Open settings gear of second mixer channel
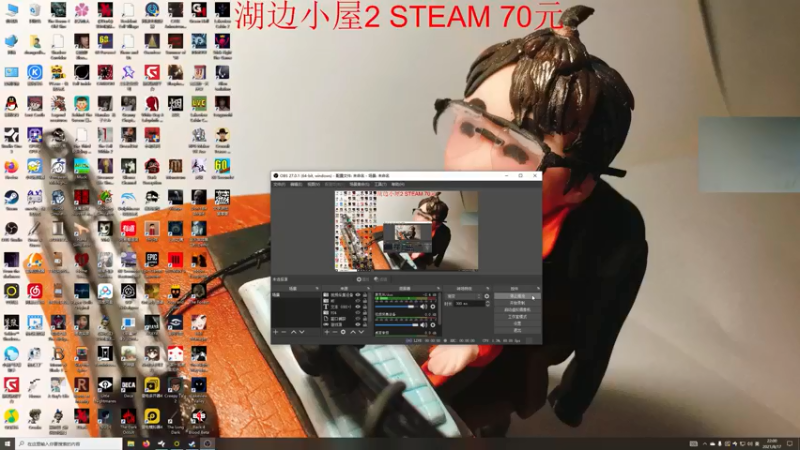 [x=433, y=325]
